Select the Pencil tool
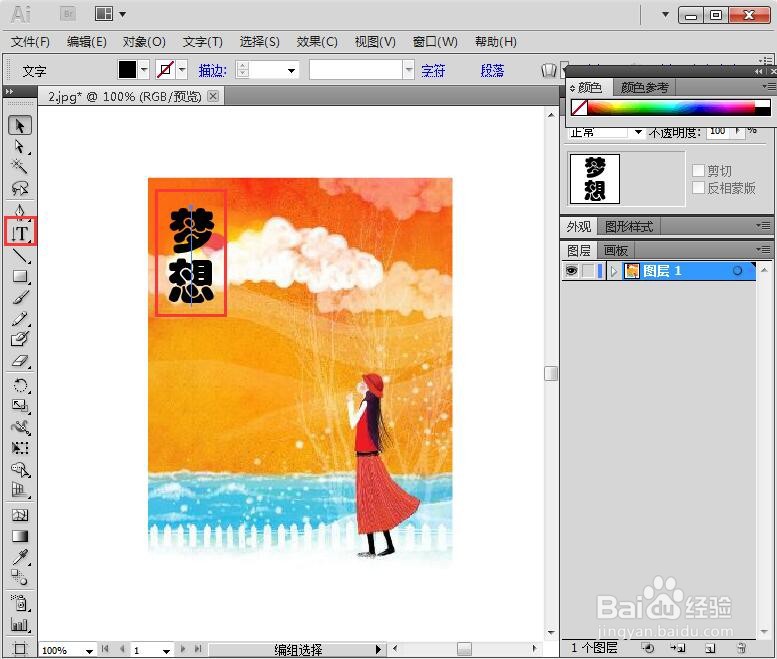The width and height of the screenshot is (777, 659). pyautogui.click(x=20, y=319)
